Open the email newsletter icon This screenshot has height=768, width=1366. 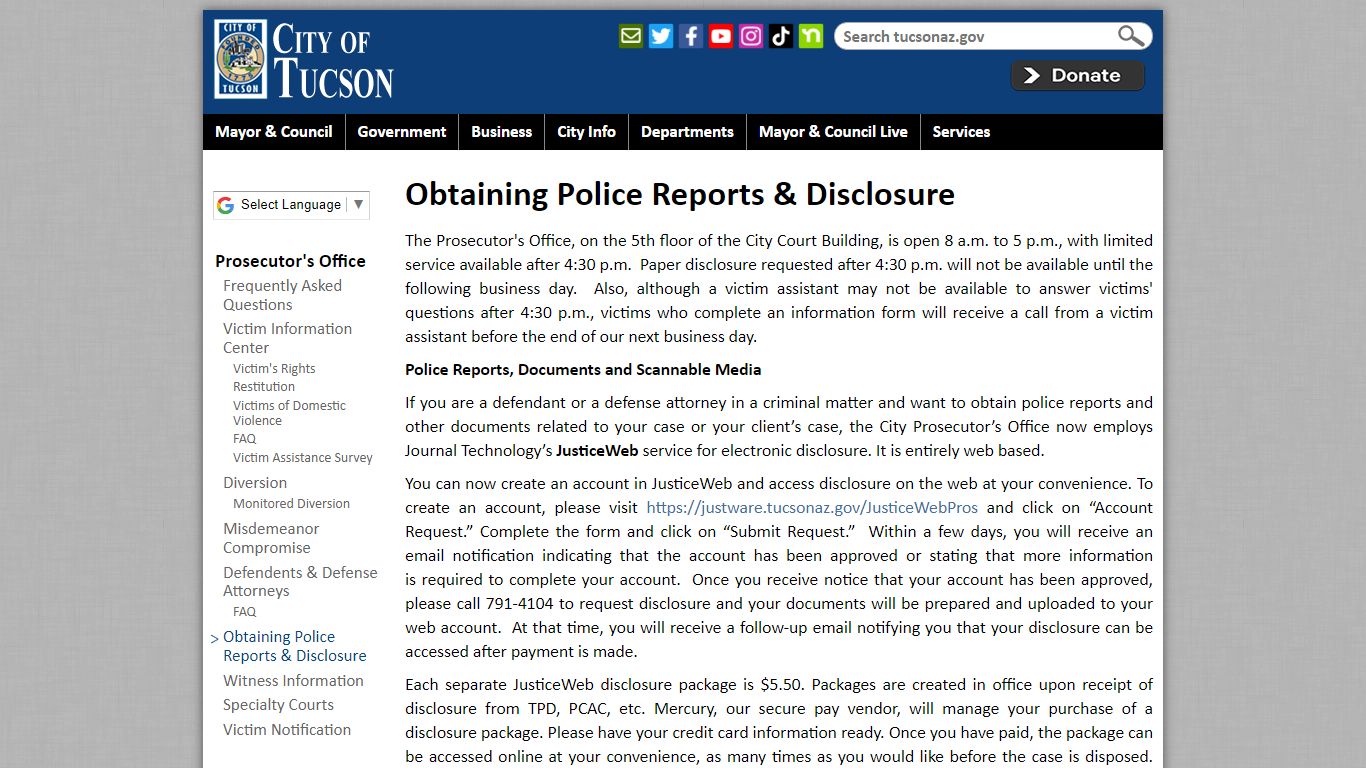tap(631, 36)
